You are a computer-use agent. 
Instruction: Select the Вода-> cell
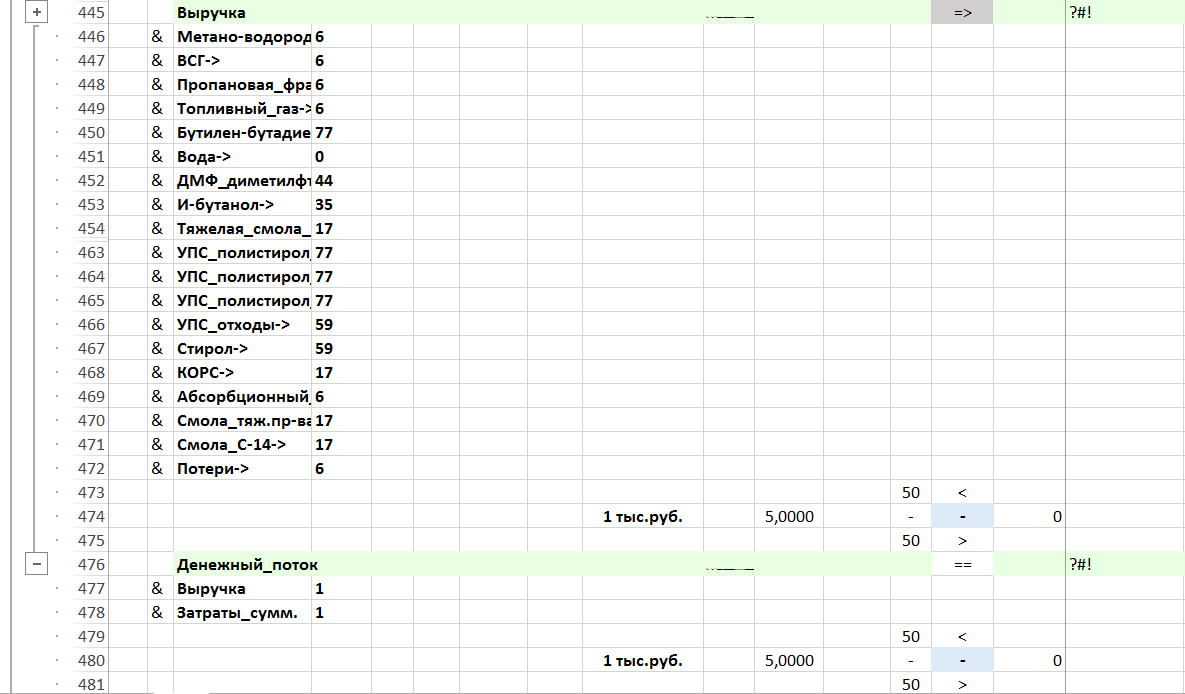point(242,157)
